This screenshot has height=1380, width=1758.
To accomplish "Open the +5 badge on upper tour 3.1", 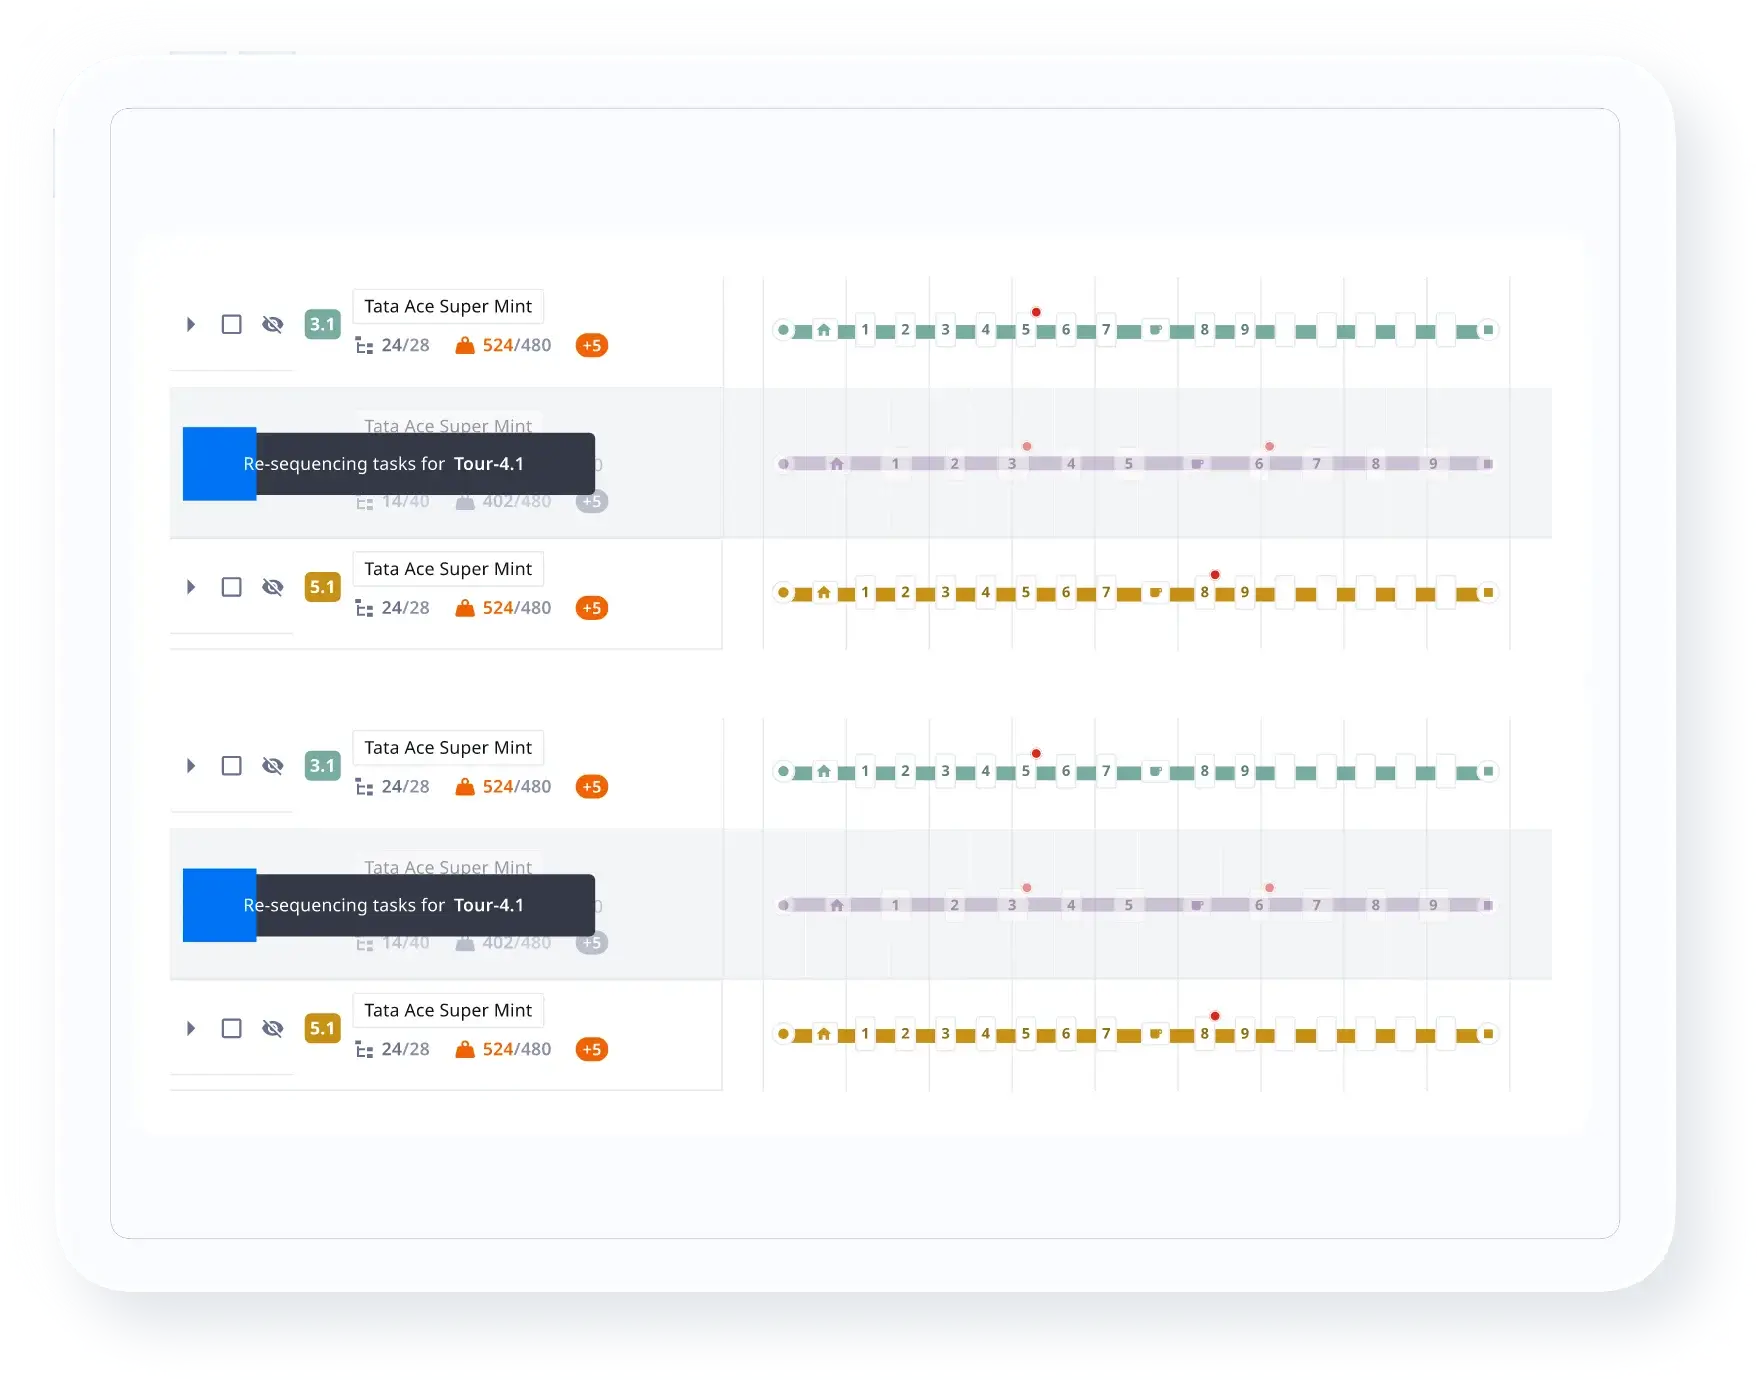I will click(592, 346).
